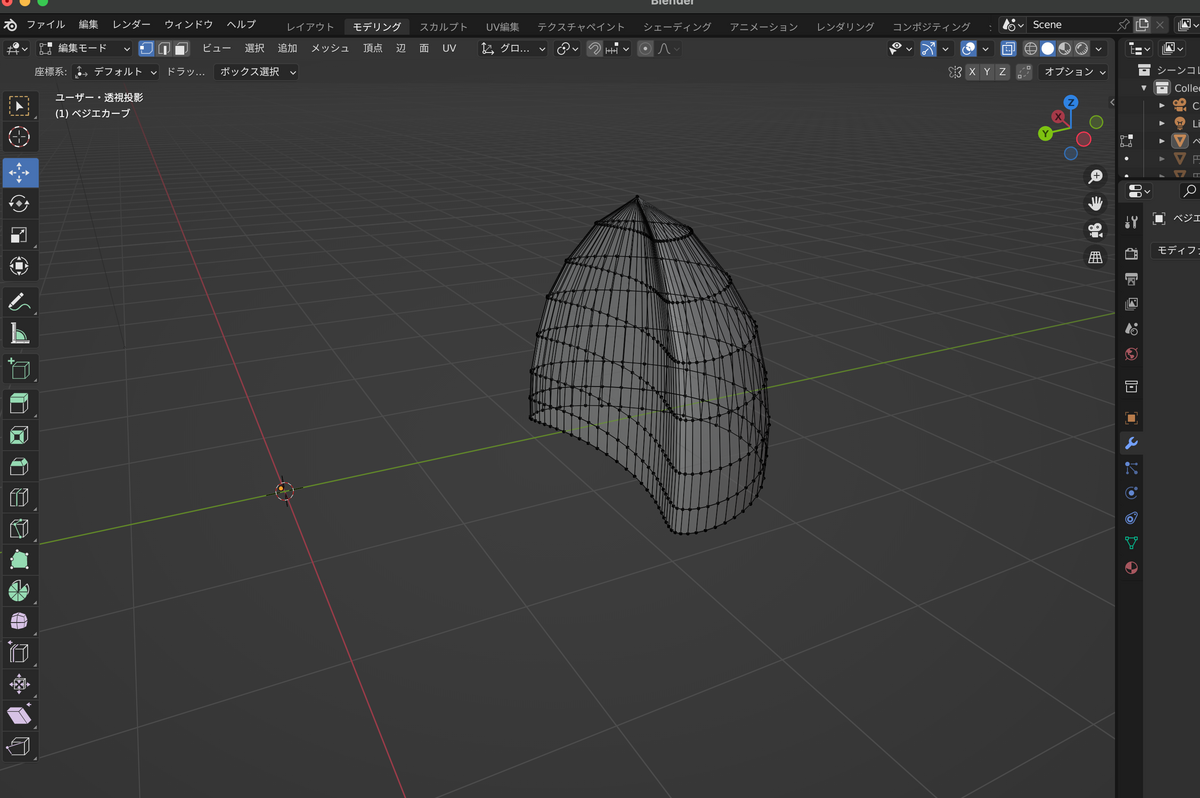
Task: Open the ボックス選択 dropdown
Action: pos(258,72)
